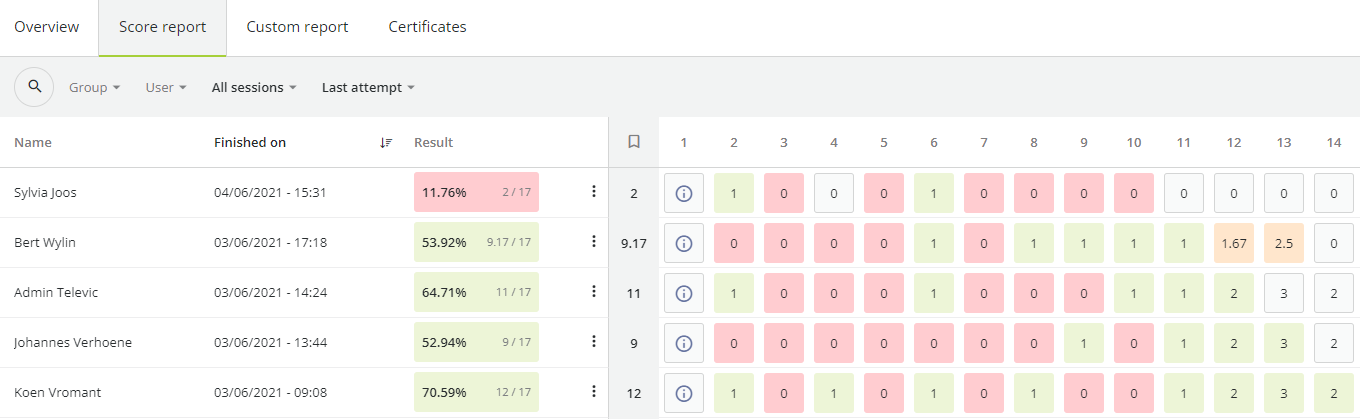Expand the User filter dropdown
The image size is (1360, 419).
tap(166, 87)
